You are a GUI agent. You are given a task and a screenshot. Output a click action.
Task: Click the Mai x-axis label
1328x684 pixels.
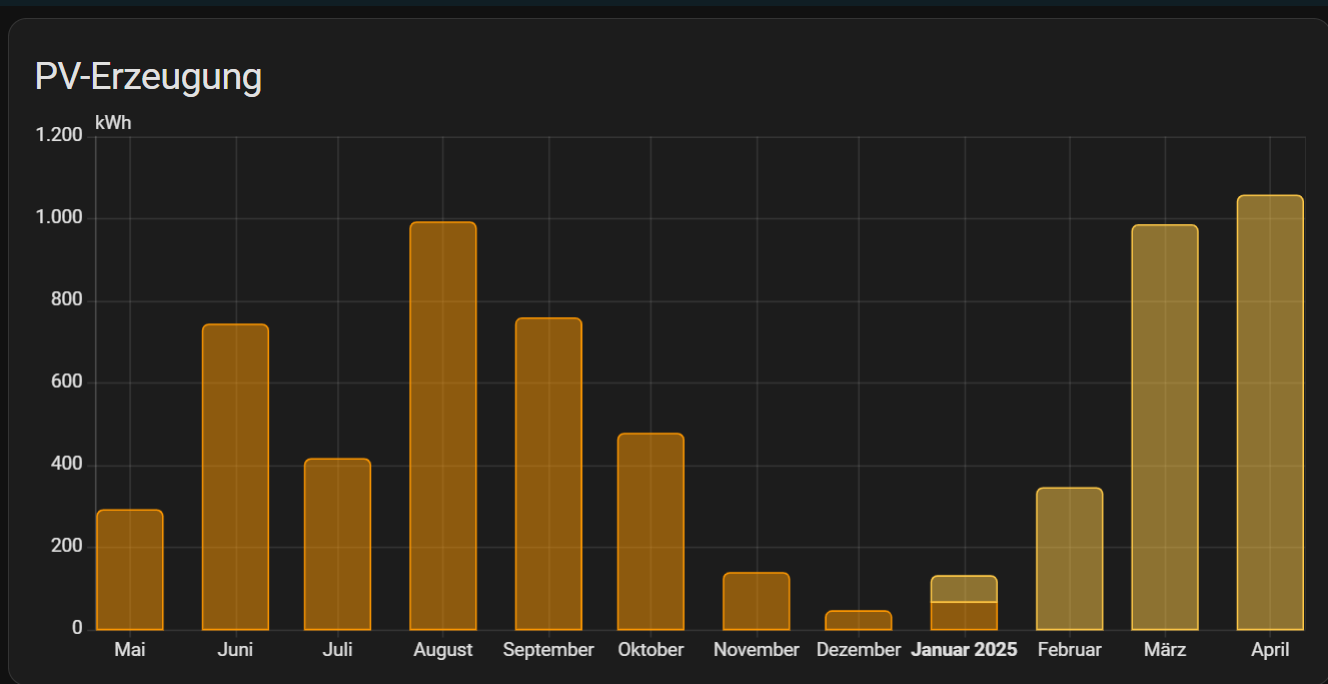(130, 650)
